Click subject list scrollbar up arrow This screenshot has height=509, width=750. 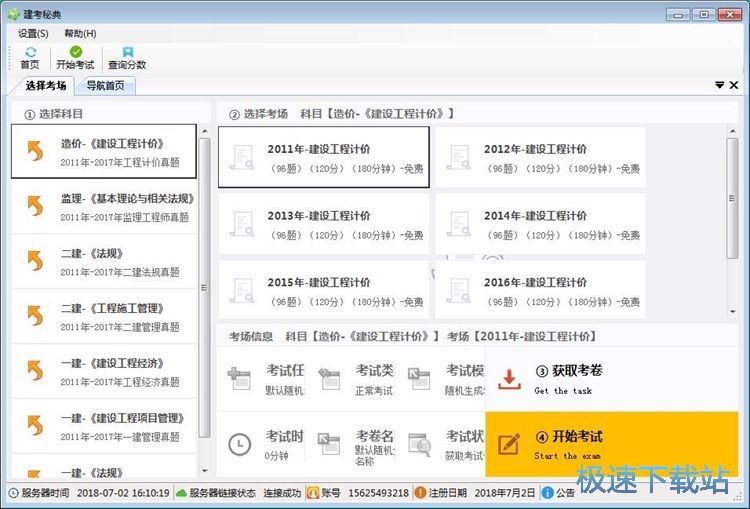205,131
